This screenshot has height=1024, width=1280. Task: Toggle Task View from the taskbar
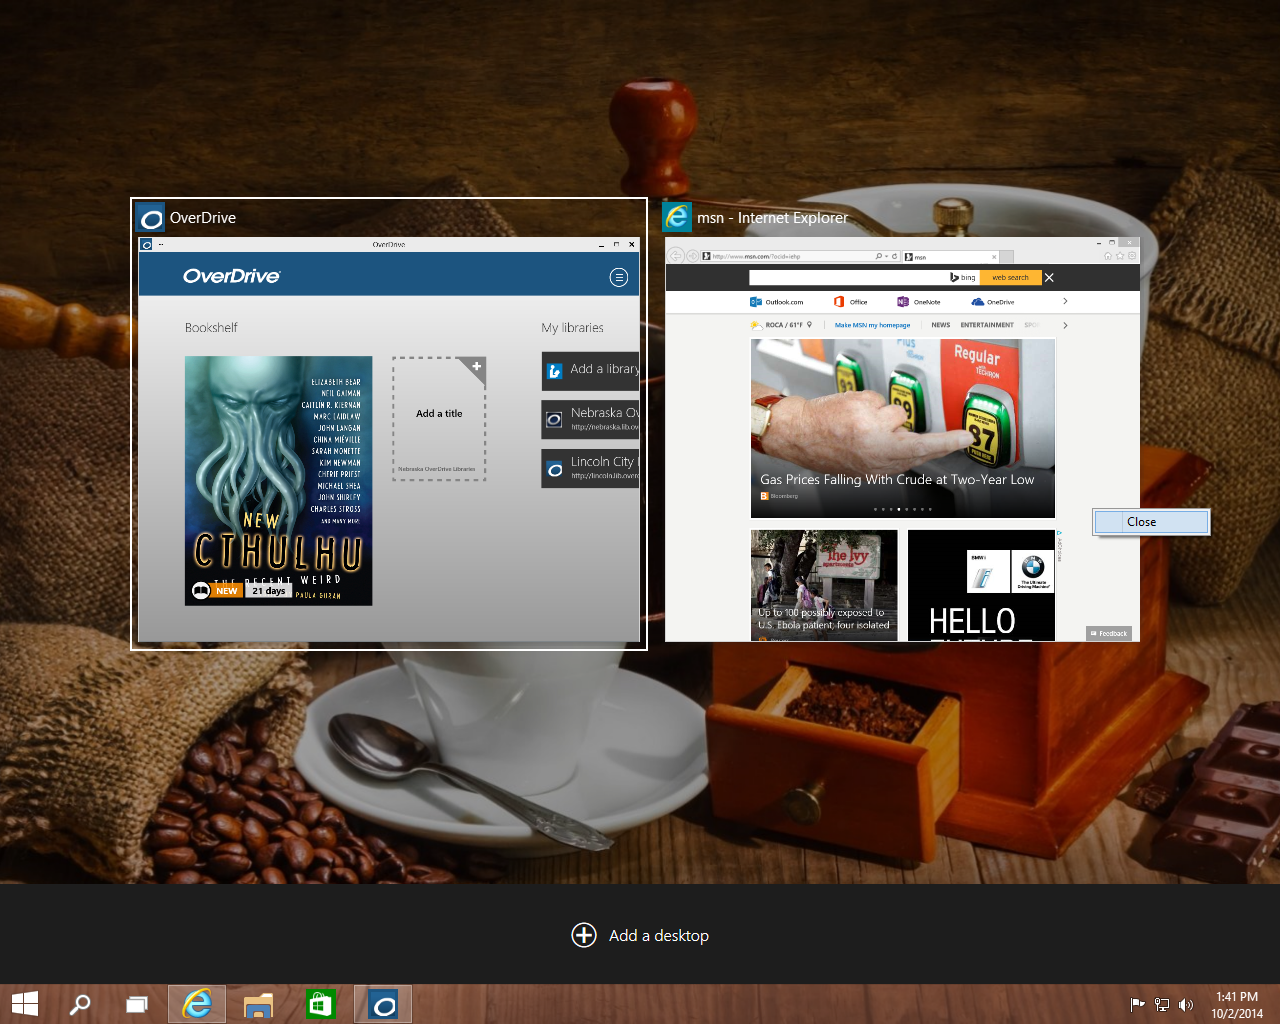tap(137, 1004)
